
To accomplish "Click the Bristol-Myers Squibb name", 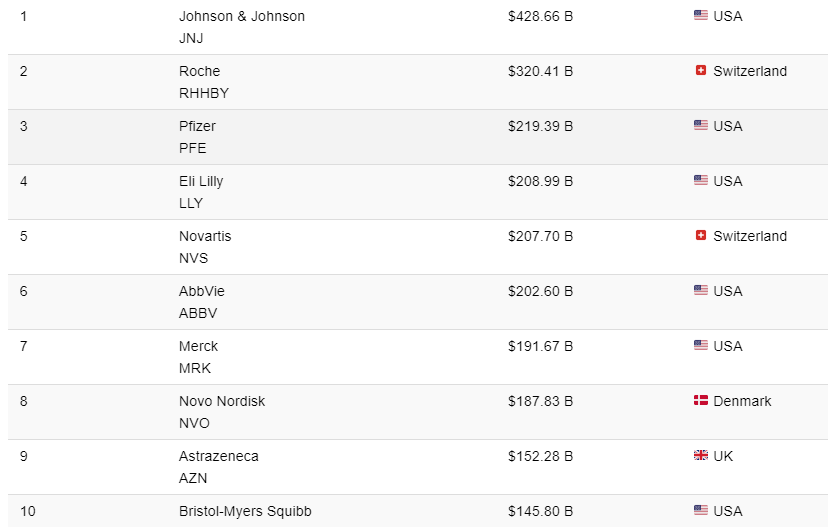I will pyautogui.click(x=245, y=511).
